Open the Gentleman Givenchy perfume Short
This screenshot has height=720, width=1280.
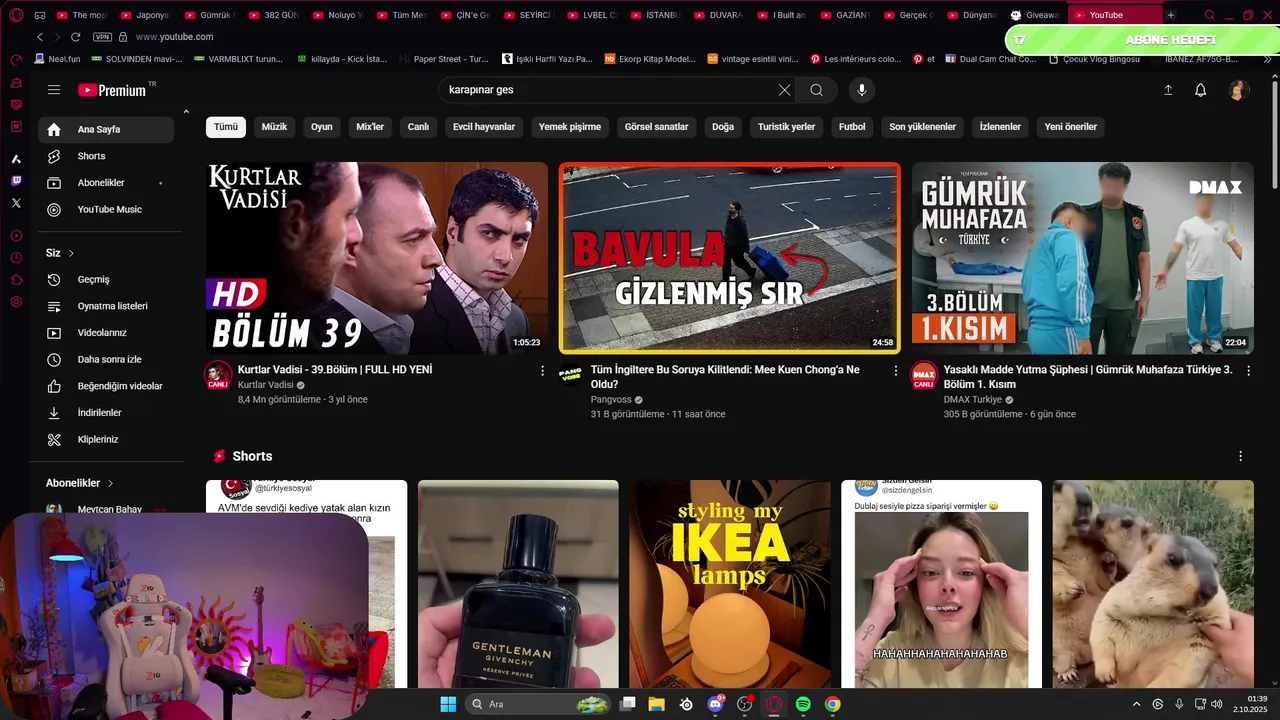518,584
